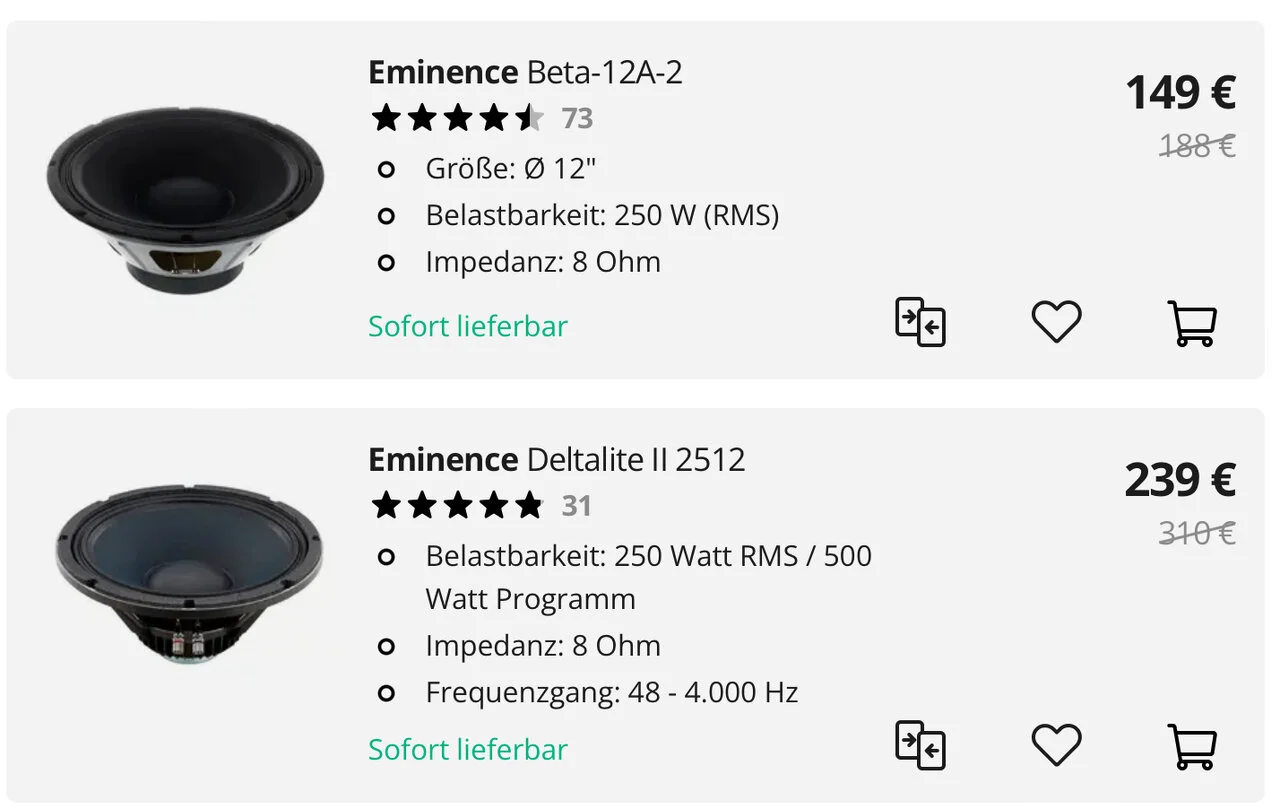The width and height of the screenshot is (1280, 809).
Task: Open the Eminence Beta-12A-2 product title
Action: click(x=525, y=73)
